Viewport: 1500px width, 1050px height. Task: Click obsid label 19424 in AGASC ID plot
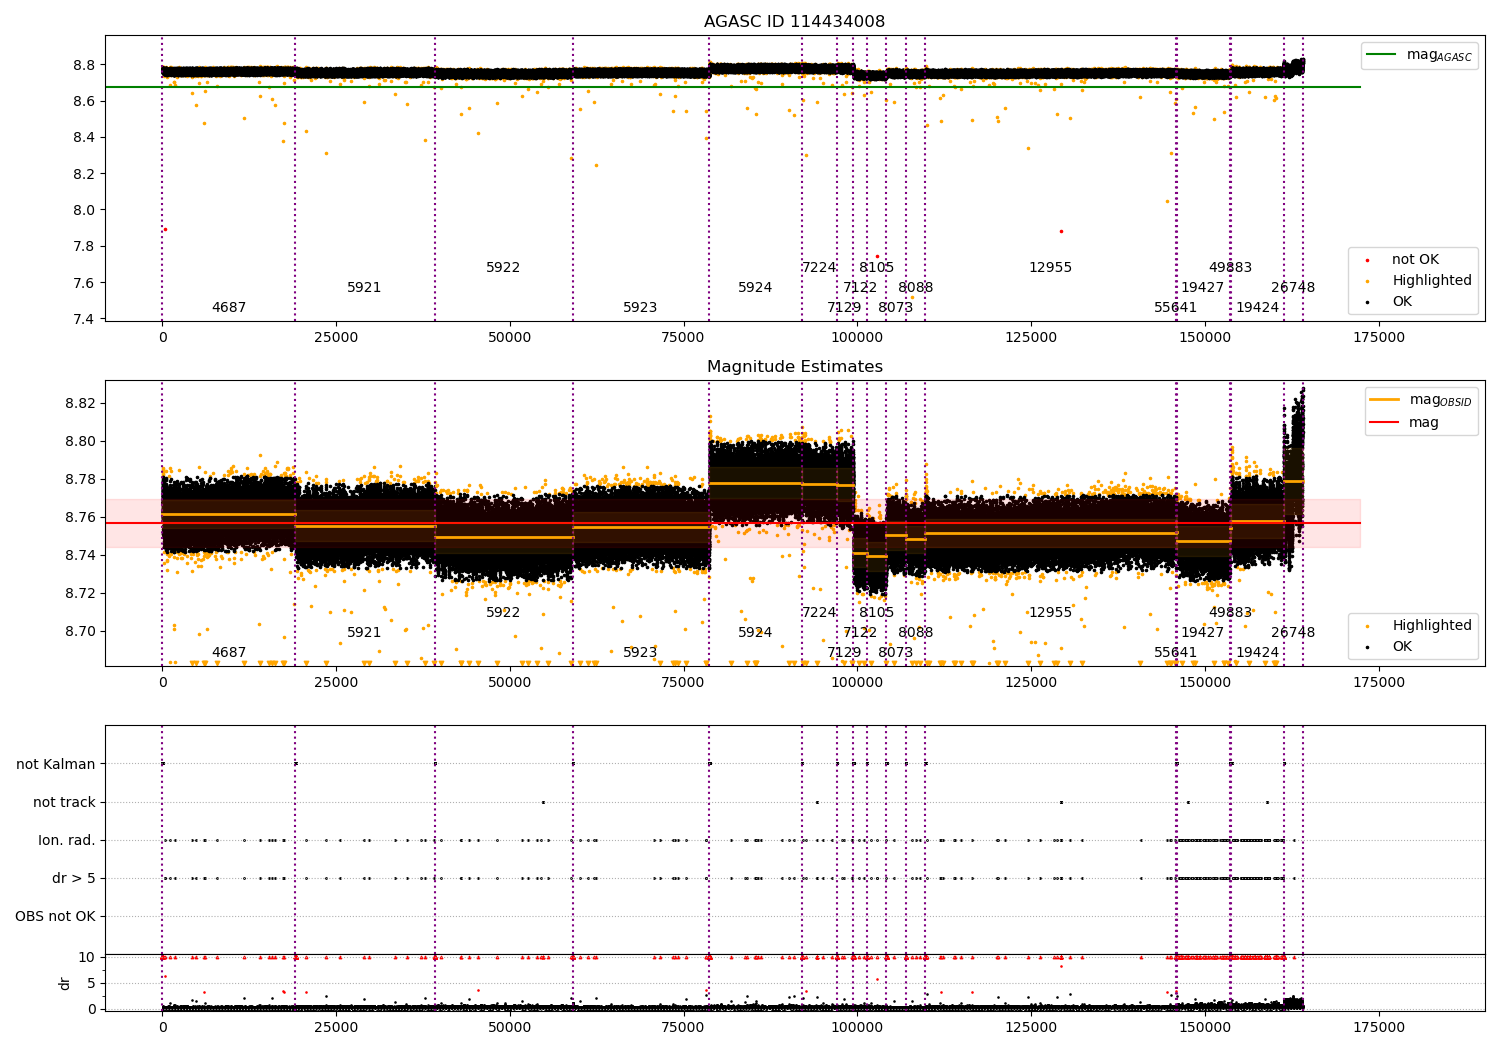[x=1257, y=308]
